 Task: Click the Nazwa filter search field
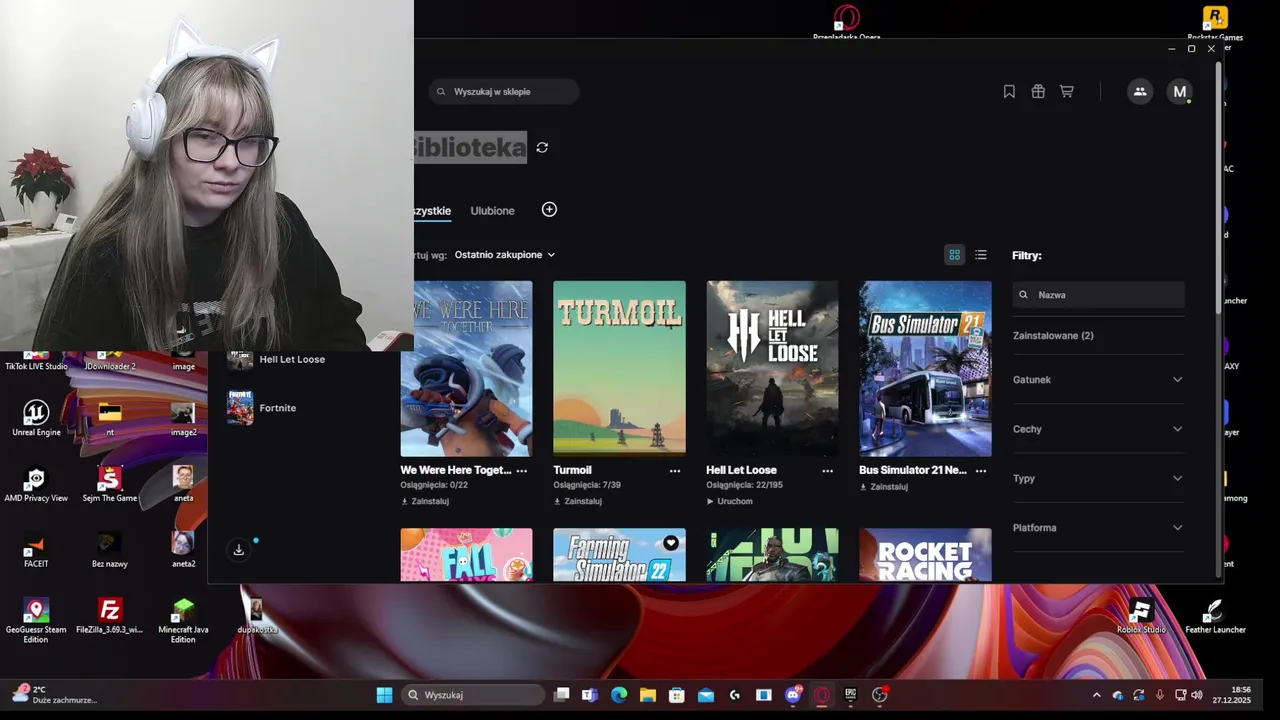click(x=1098, y=295)
